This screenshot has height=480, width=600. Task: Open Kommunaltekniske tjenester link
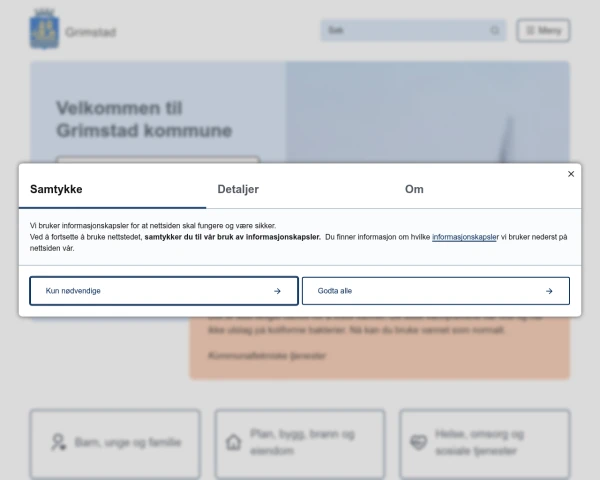tap(267, 356)
